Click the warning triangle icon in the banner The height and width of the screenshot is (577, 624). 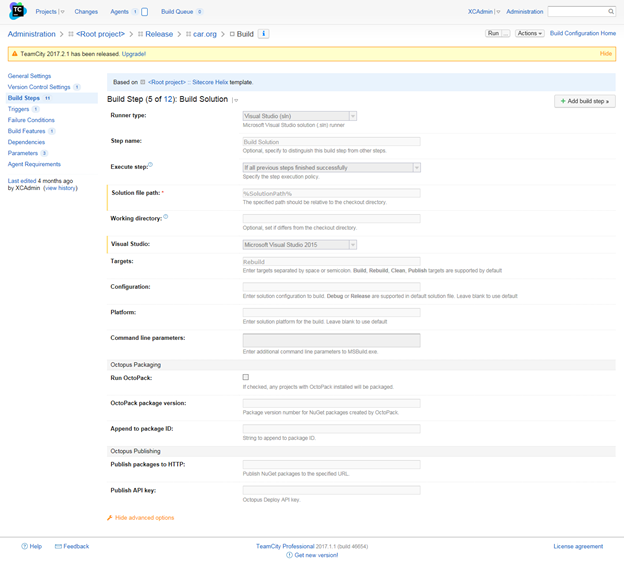point(14,54)
